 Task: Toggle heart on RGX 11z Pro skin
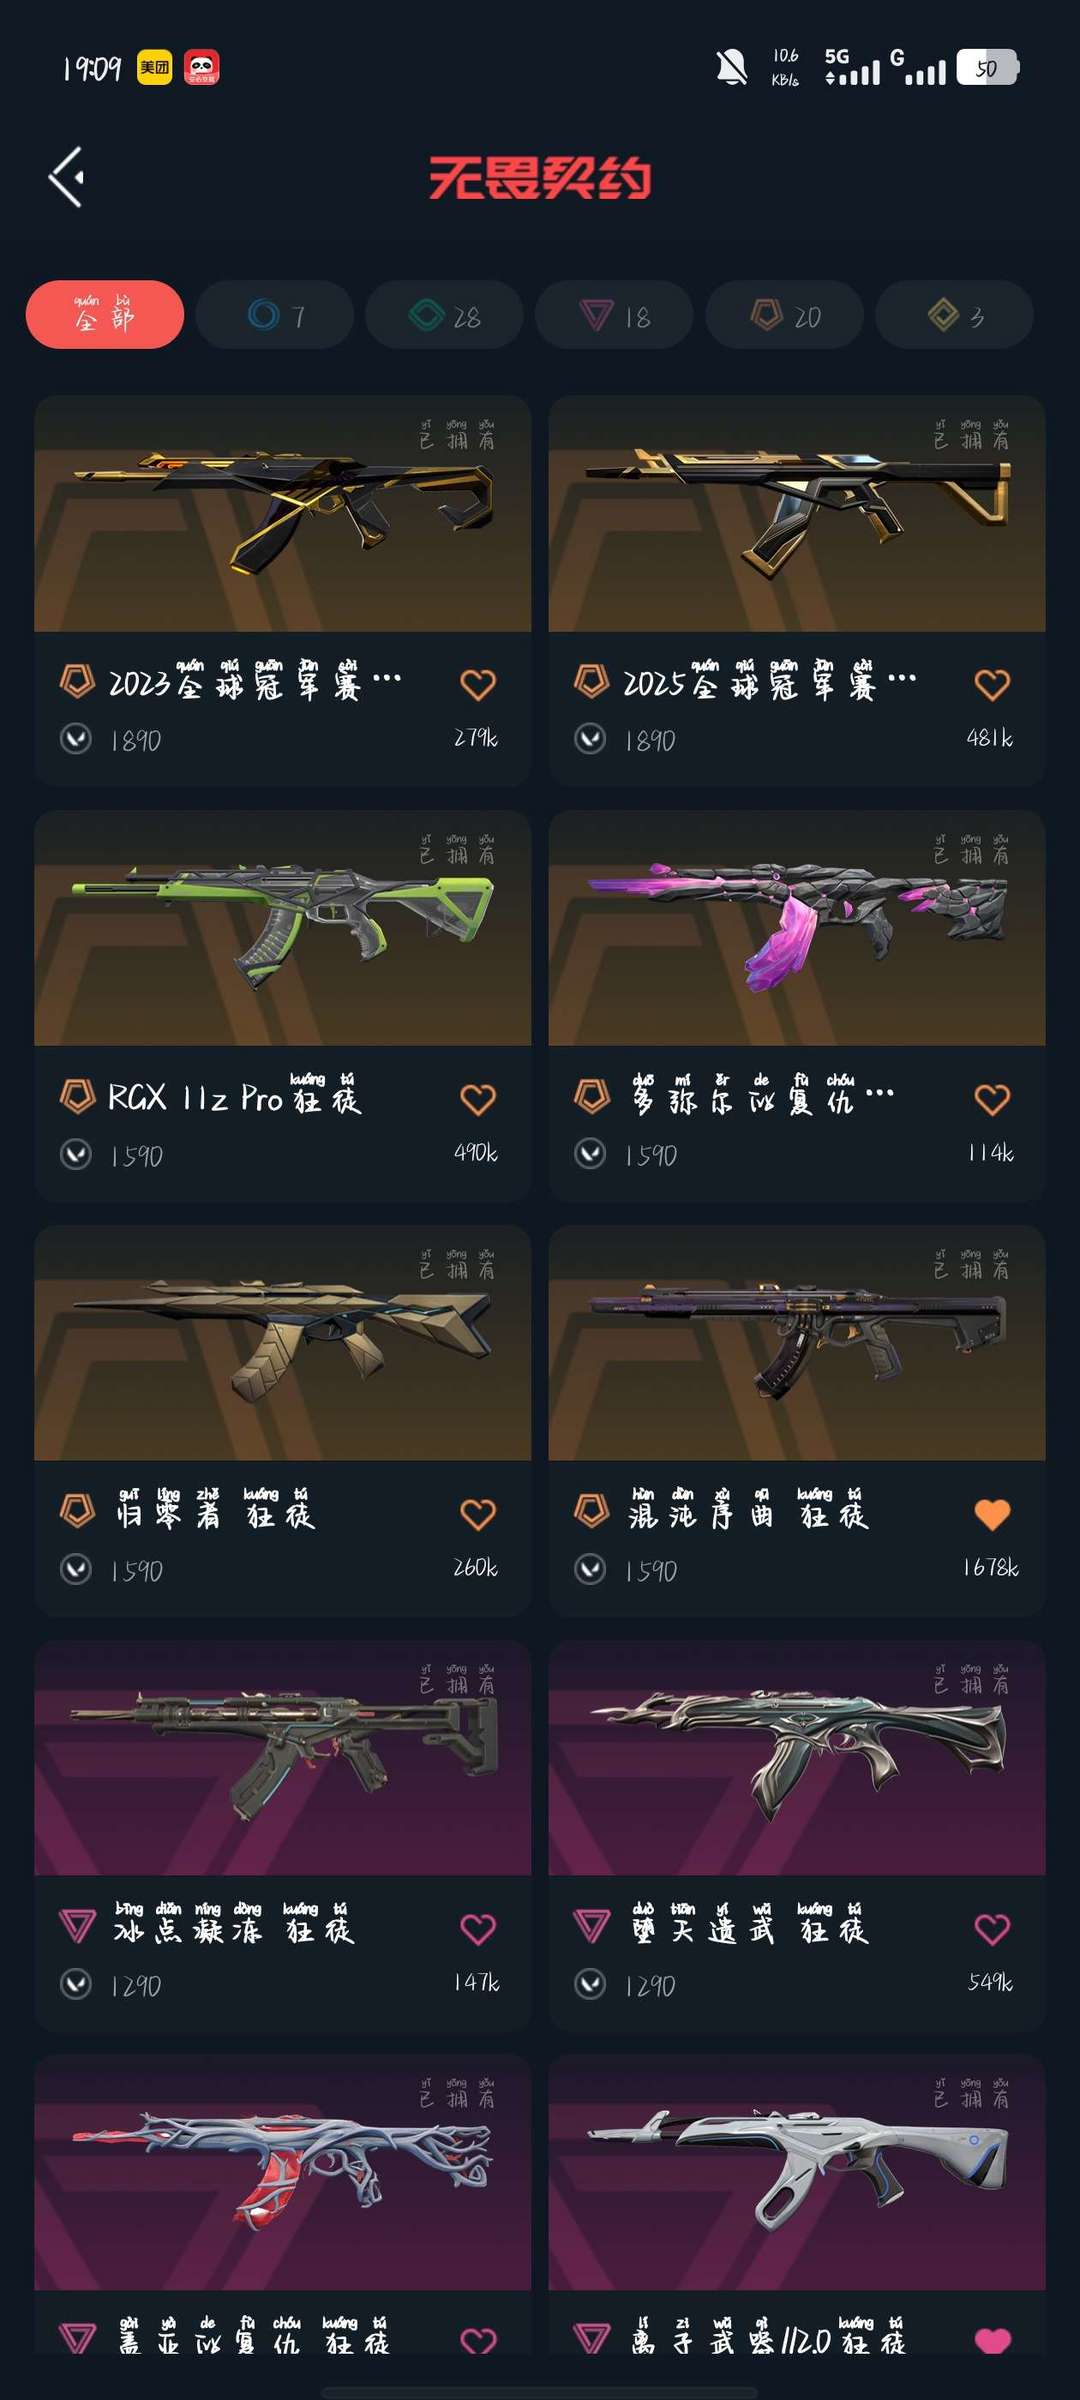pyautogui.click(x=478, y=1099)
